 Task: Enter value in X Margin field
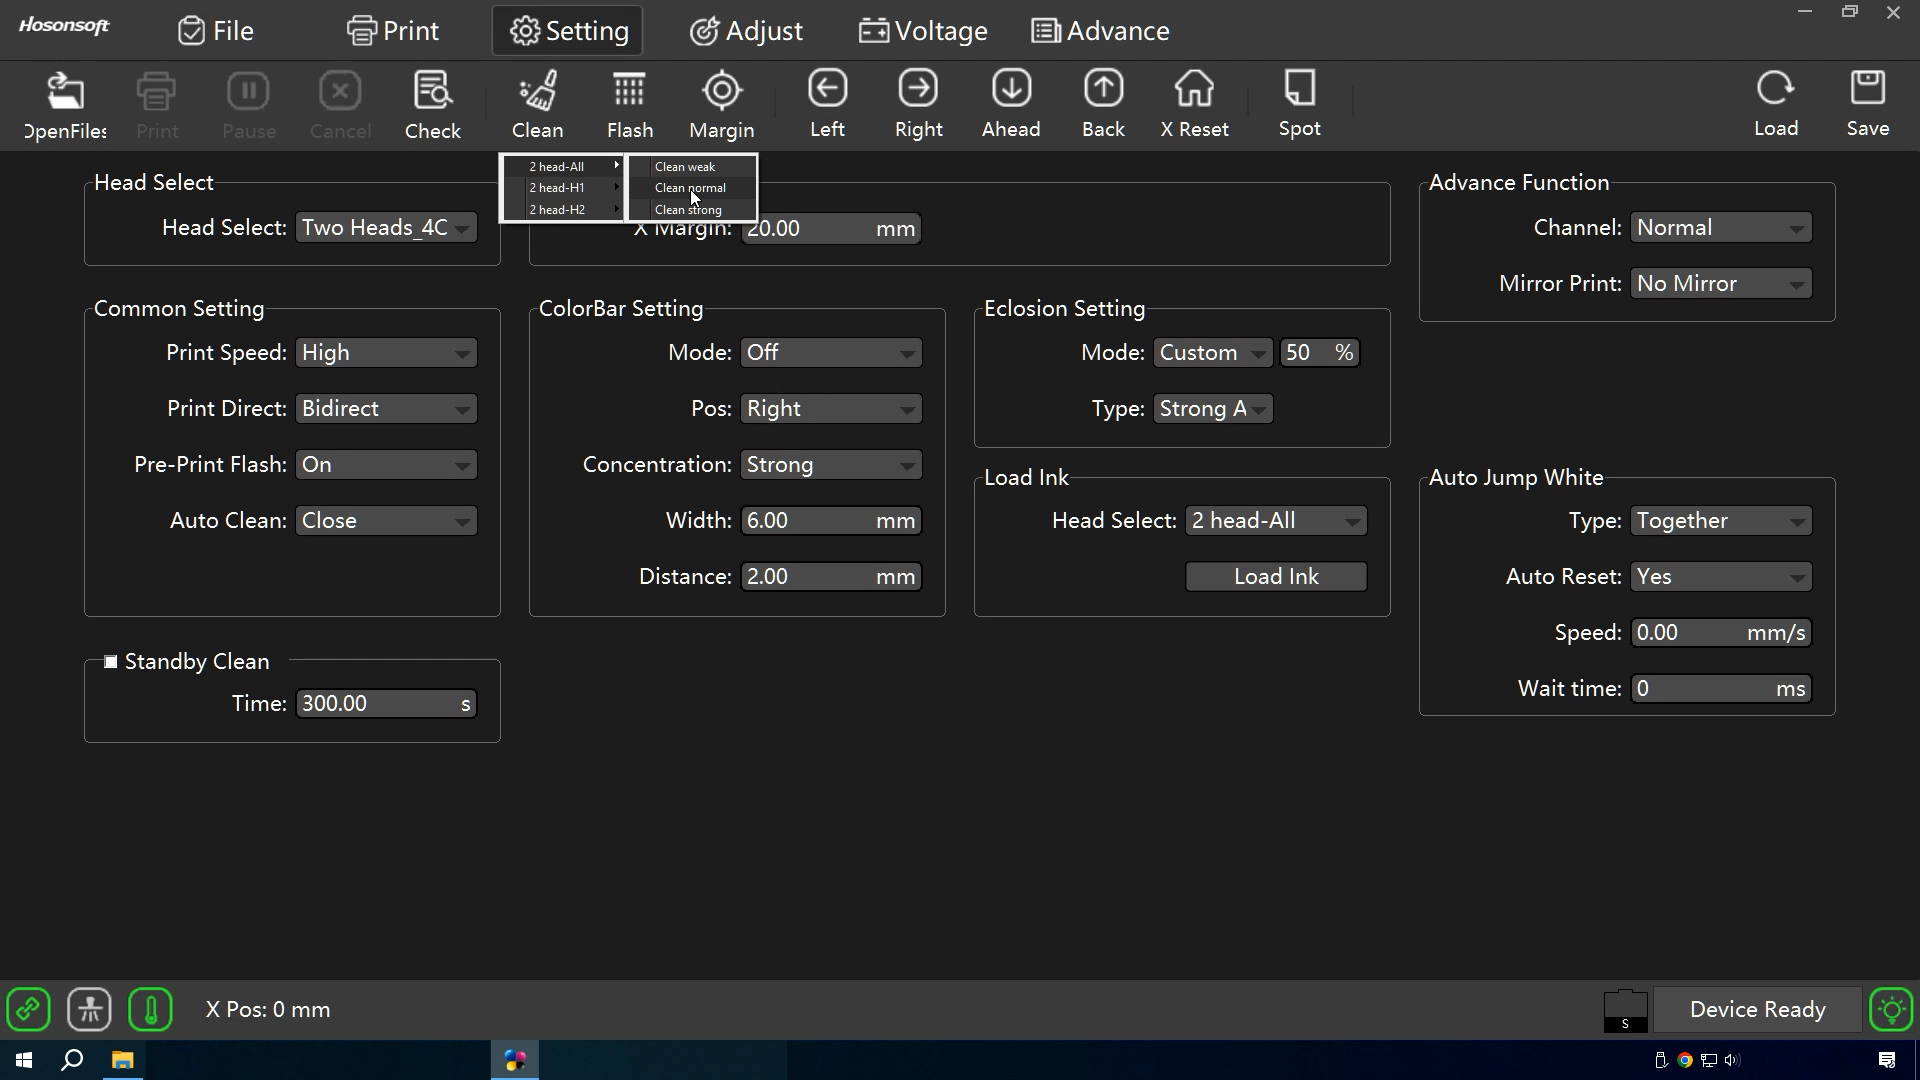pos(810,228)
